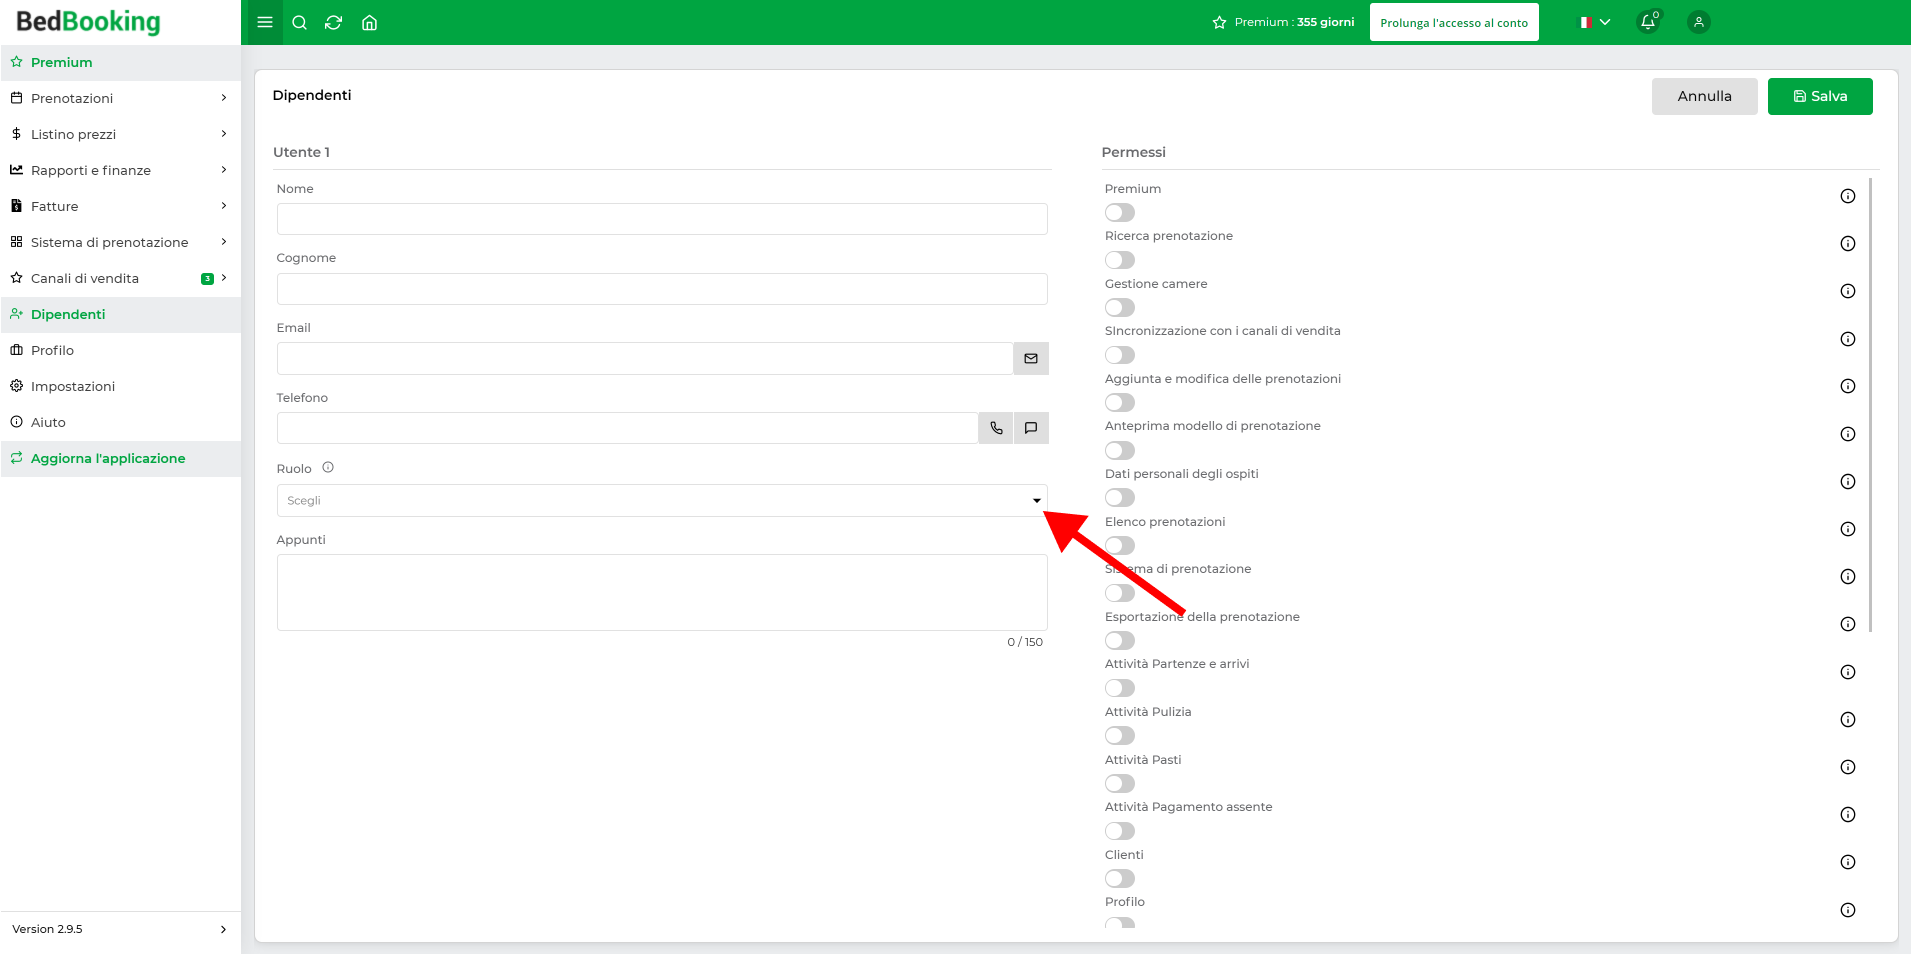Image resolution: width=1911 pixels, height=954 pixels.
Task: Toggle the hamburger menu icon
Action: pos(264,22)
